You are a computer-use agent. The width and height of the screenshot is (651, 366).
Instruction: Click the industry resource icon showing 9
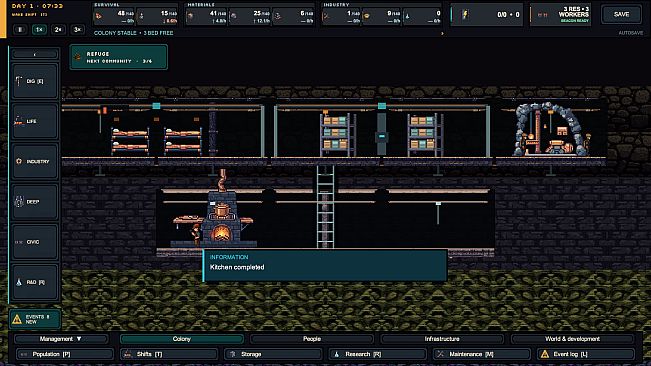point(367,17)
